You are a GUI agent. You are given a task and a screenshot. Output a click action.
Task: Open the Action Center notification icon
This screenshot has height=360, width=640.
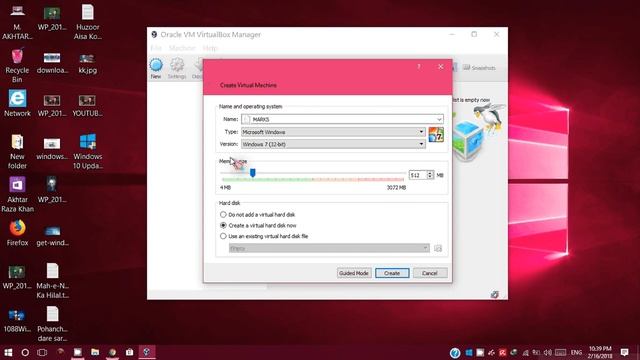(x=624, y=352)
